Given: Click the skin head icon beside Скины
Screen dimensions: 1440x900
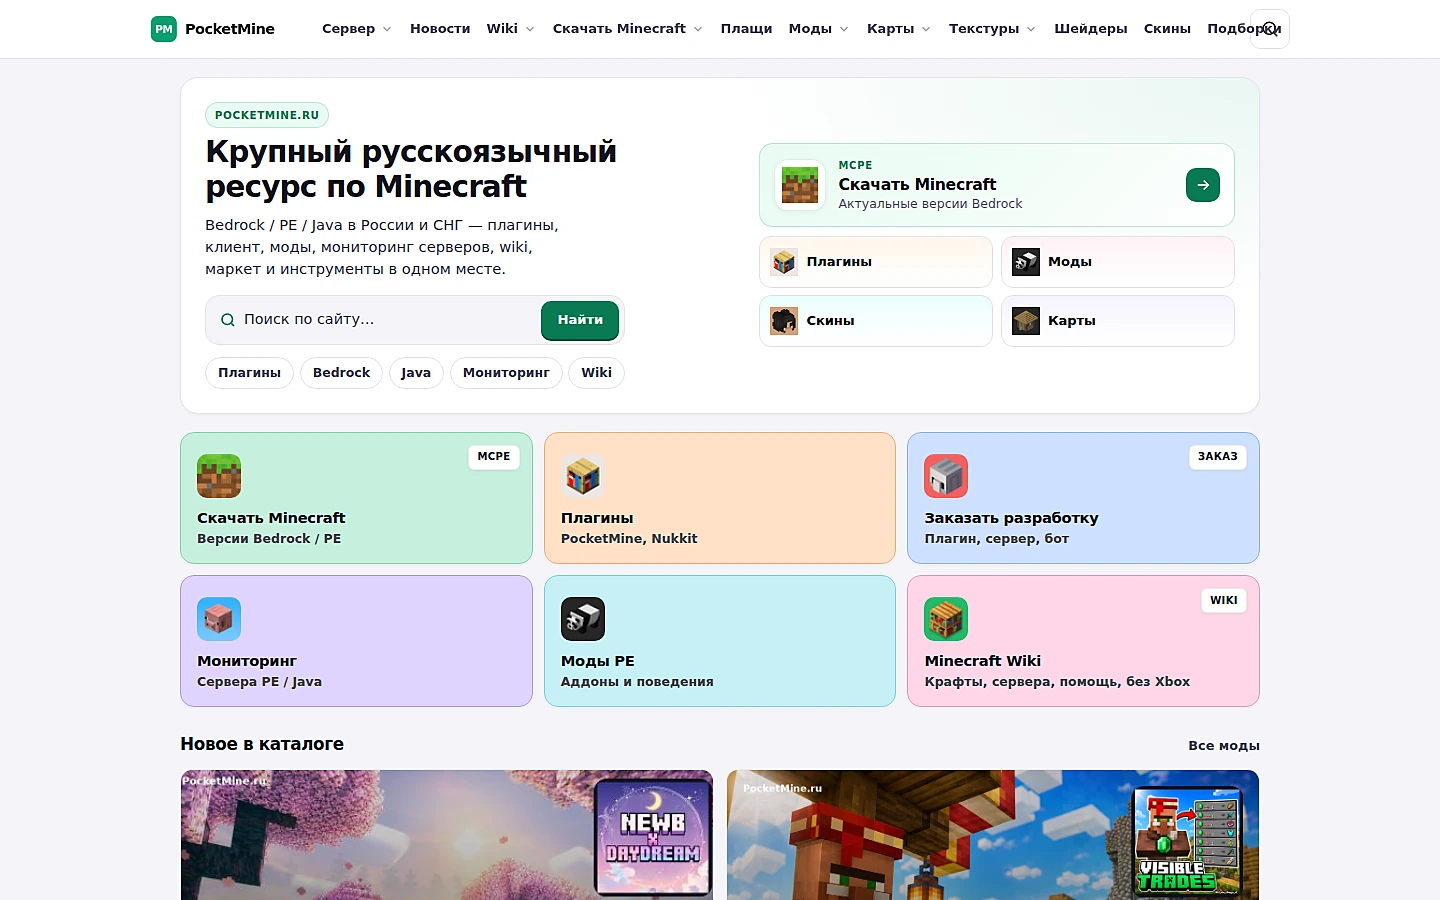Looking at the screenshot, I should coord(784,321).
